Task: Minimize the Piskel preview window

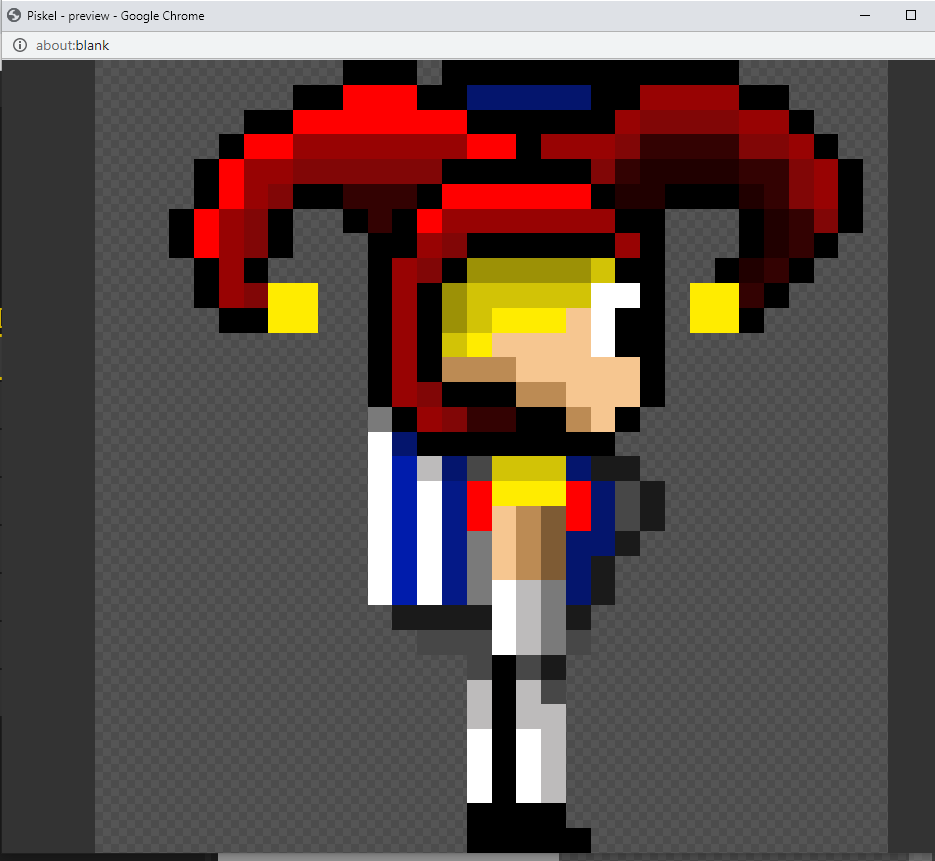Action: coord(862,15)
